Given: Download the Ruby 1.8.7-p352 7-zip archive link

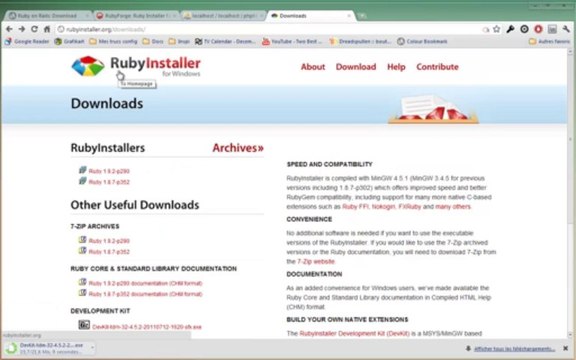Looking at the screenshot, I should click(109, 252).
